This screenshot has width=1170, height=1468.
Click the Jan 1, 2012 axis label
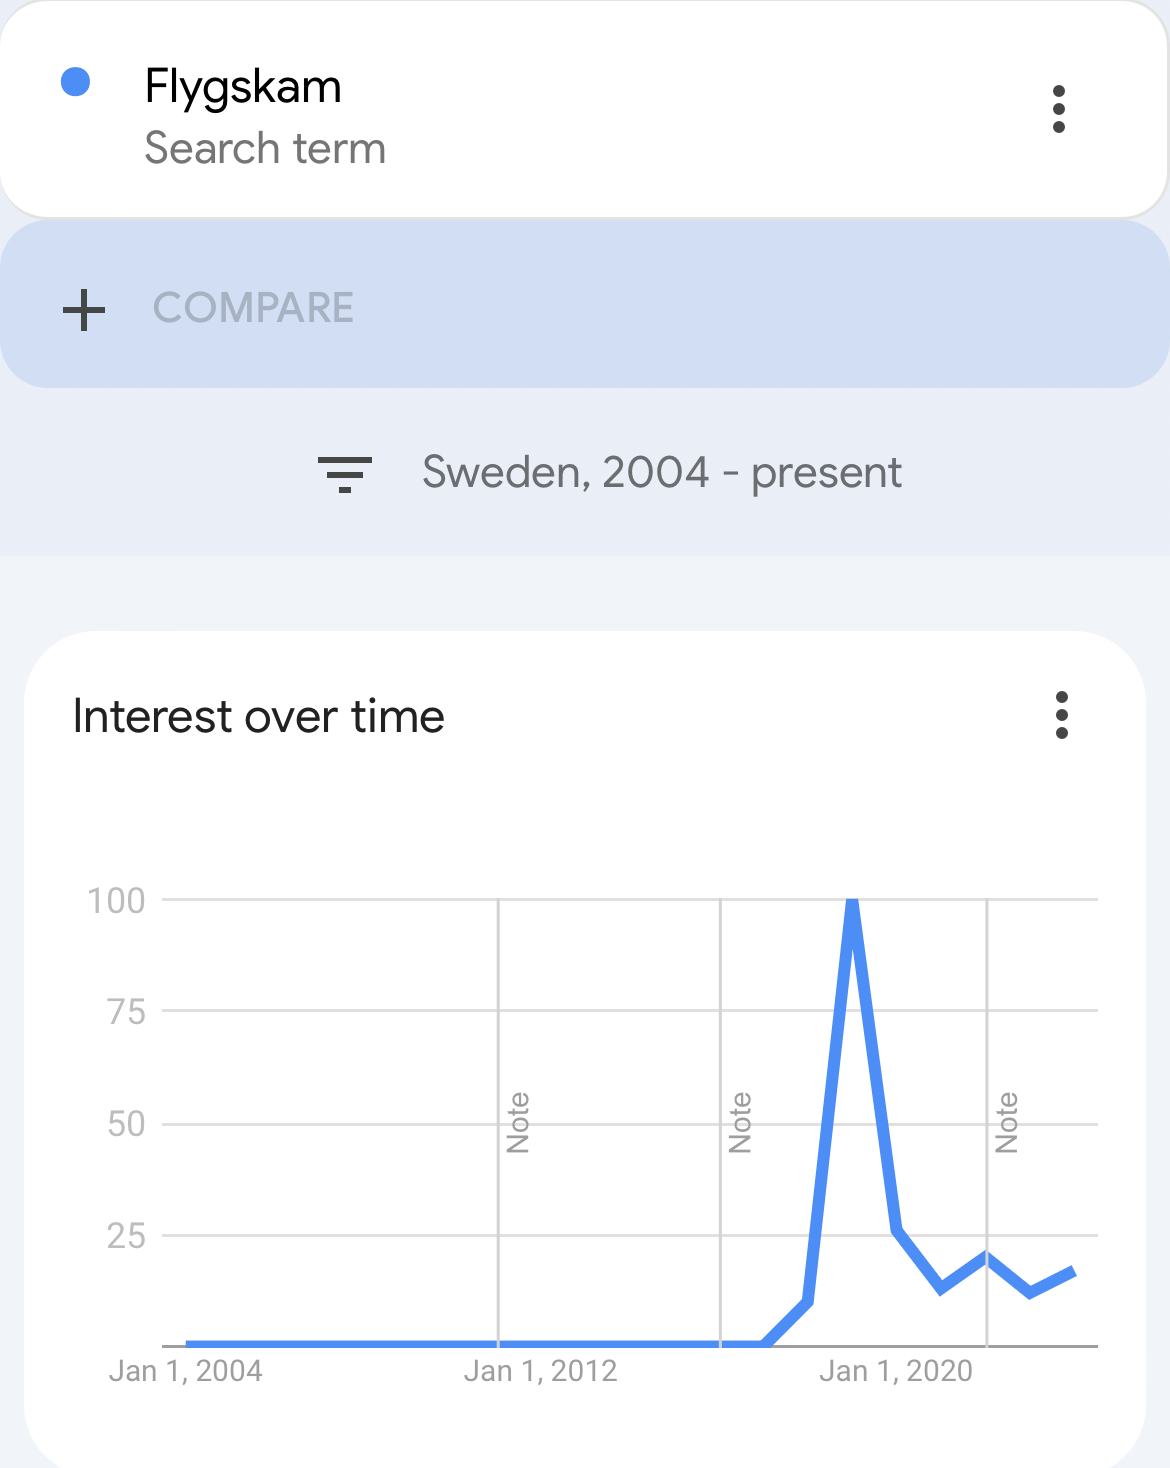pyautogui.click(x=540, y=1371)
